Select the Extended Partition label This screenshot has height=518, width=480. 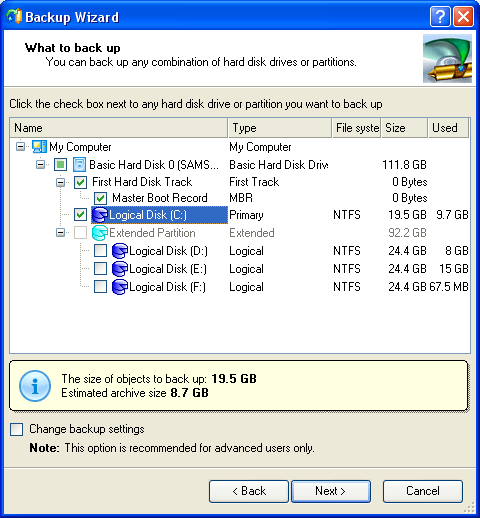pos(152,233)
